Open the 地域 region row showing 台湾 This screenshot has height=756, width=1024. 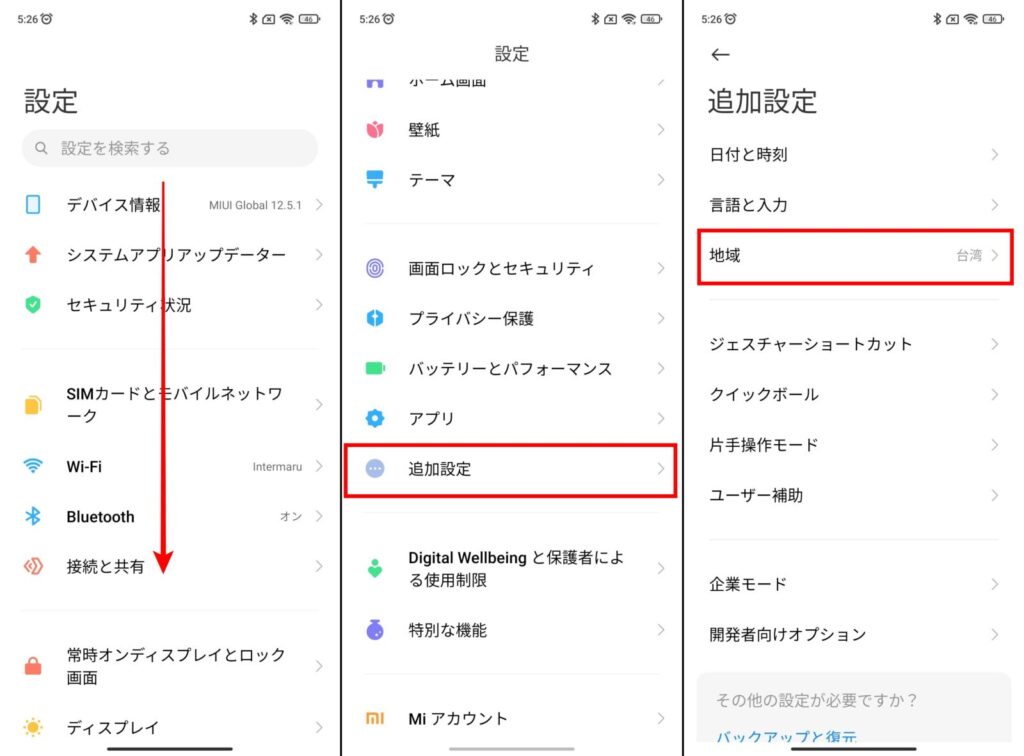pyautogui.click(x=855, y=256)
